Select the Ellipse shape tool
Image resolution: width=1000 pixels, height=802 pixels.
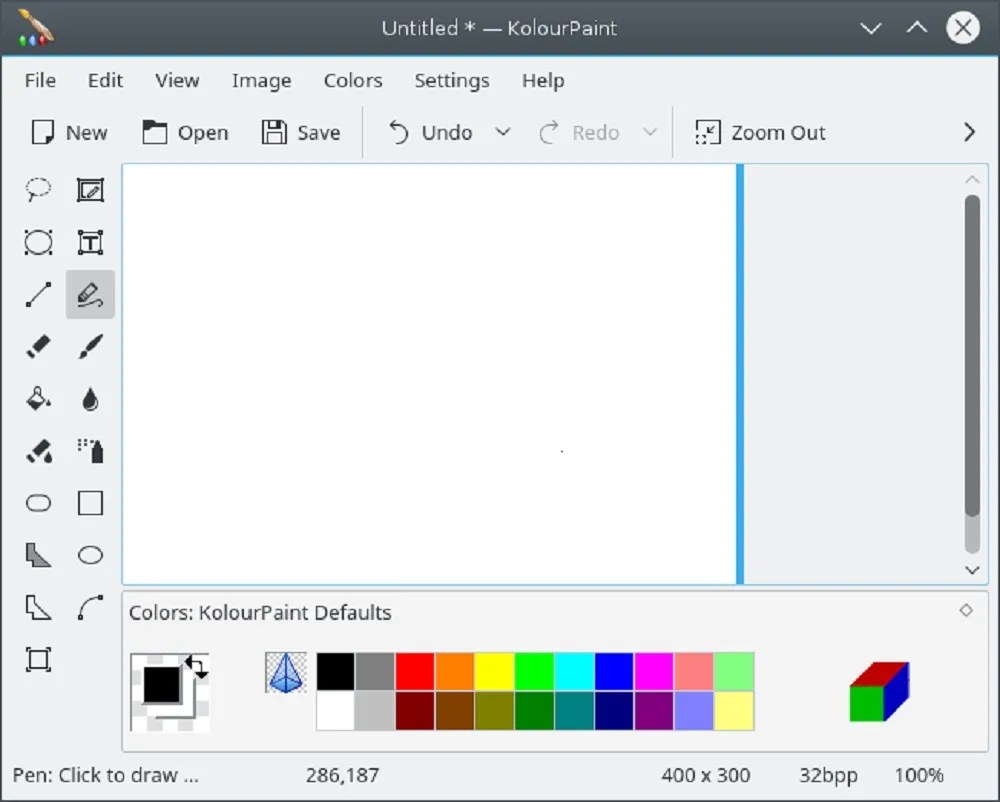[x=90, y=555]
